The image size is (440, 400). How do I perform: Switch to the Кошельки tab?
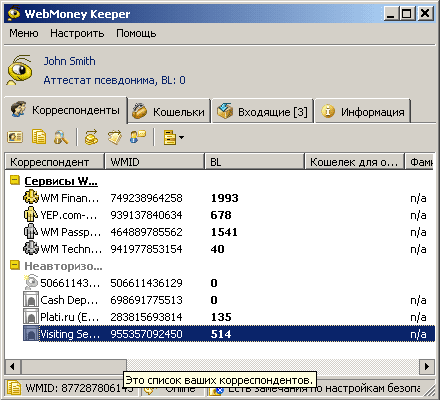[169, 112]
